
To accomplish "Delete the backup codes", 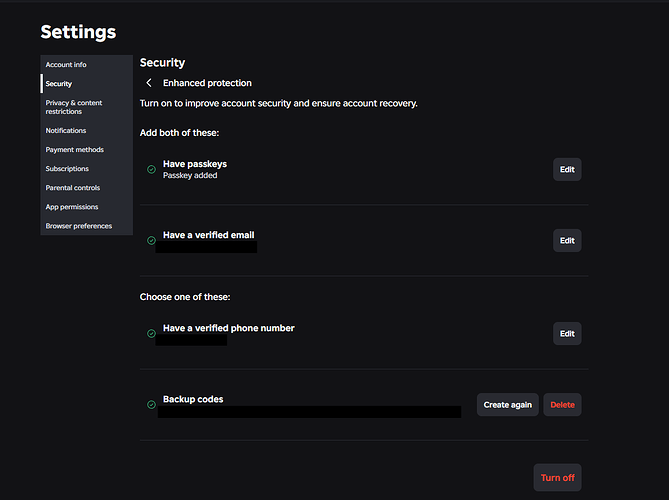I will point(562,404).
